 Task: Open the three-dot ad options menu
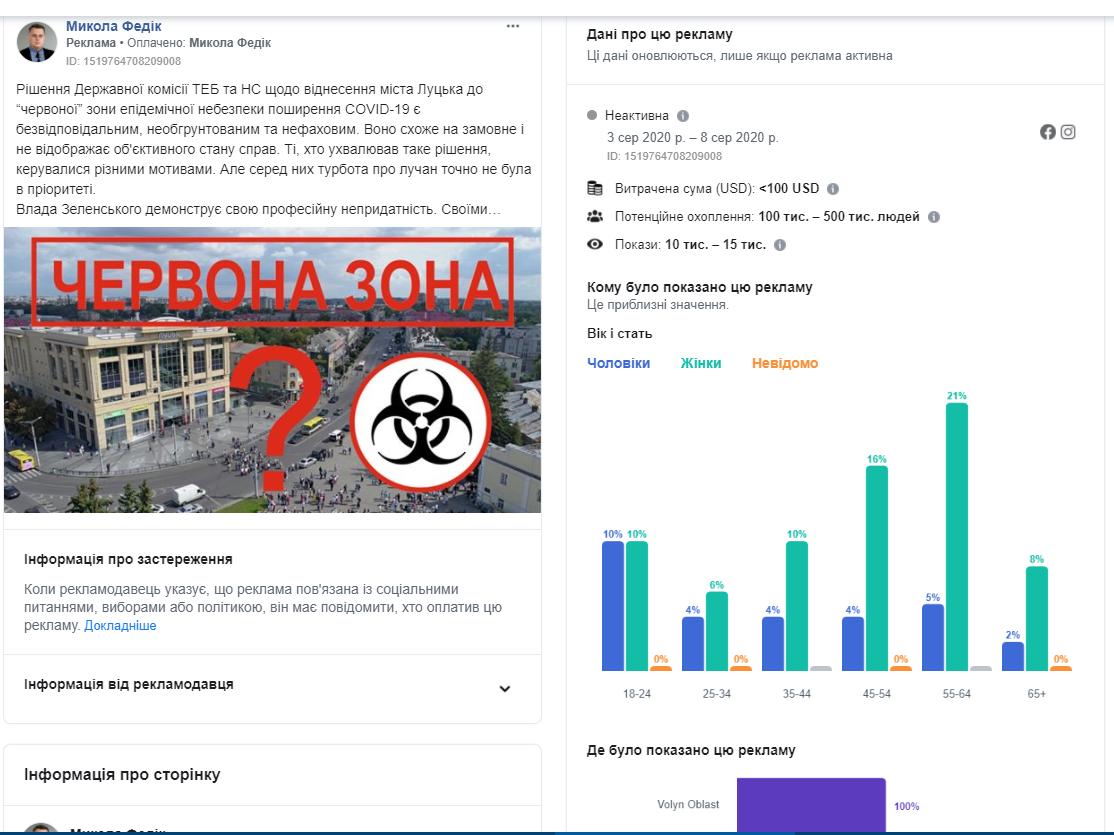513,26
